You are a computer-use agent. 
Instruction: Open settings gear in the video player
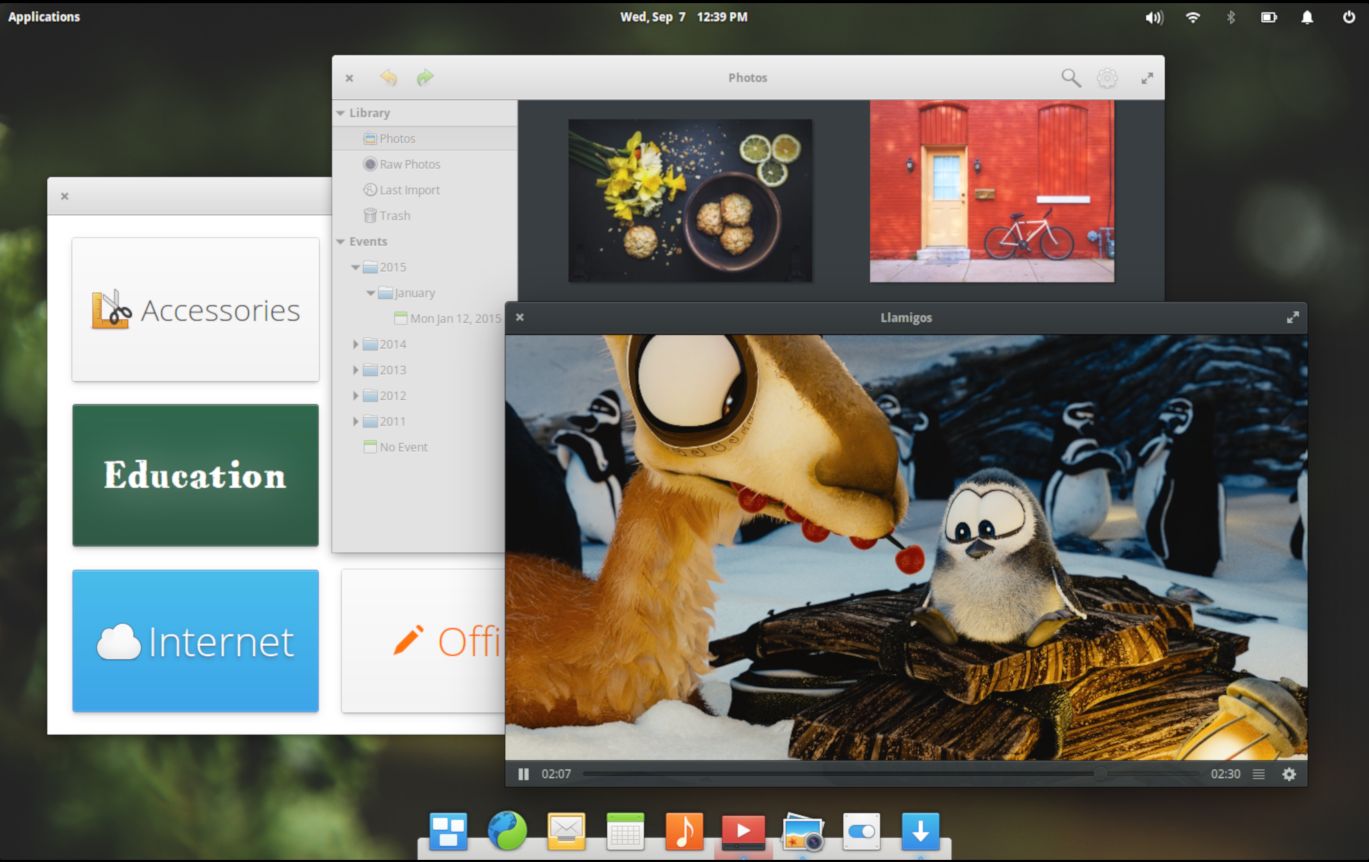click(x=1290, y=773)
